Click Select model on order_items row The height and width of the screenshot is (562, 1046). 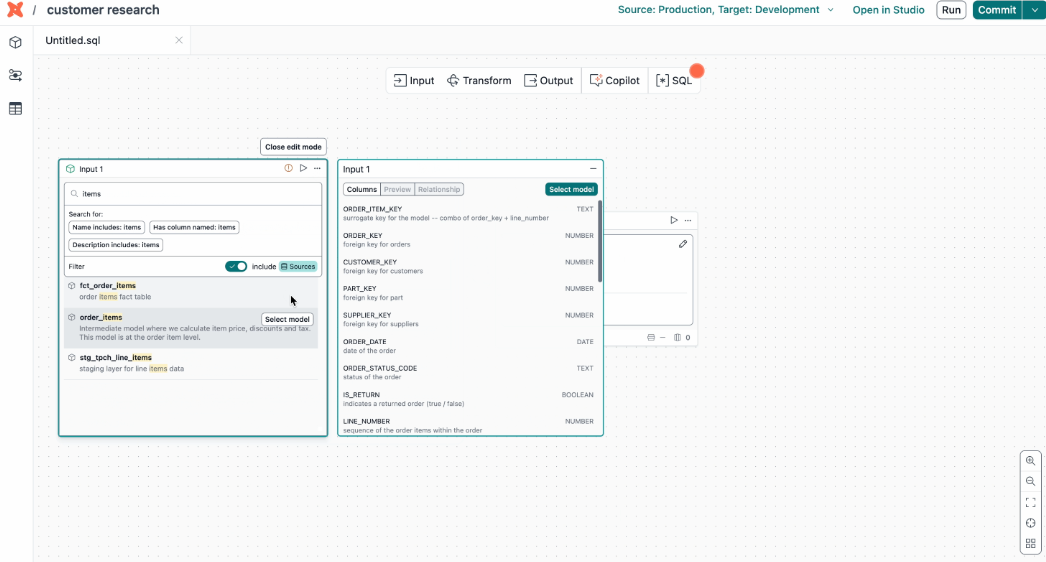287,320
